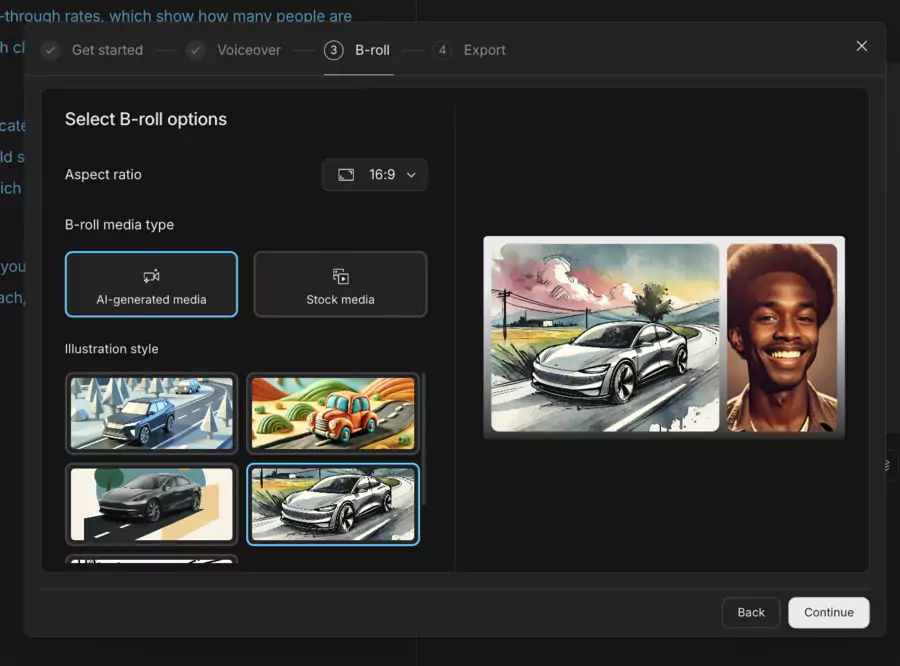Click the Get started completed checkmark

[x=49, y=49]
